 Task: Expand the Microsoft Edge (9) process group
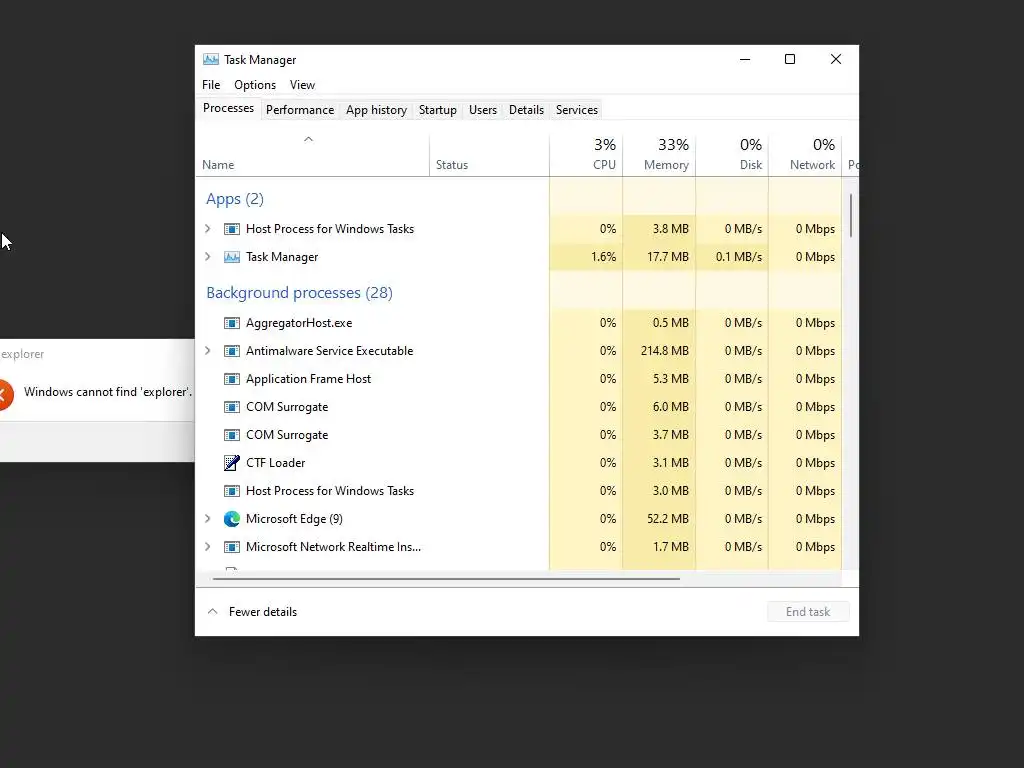[x=208, y=519]
